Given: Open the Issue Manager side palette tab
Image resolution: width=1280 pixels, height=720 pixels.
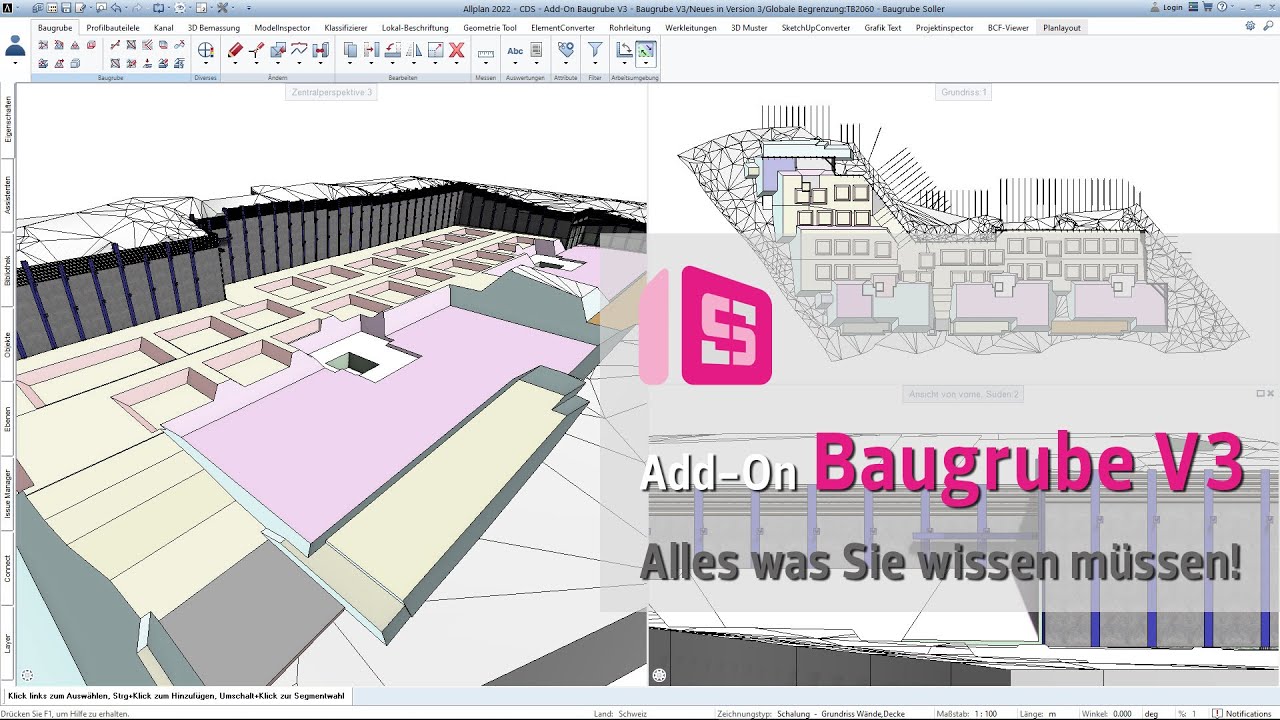Looking at the screenshot, I should [x=8, y=492].
